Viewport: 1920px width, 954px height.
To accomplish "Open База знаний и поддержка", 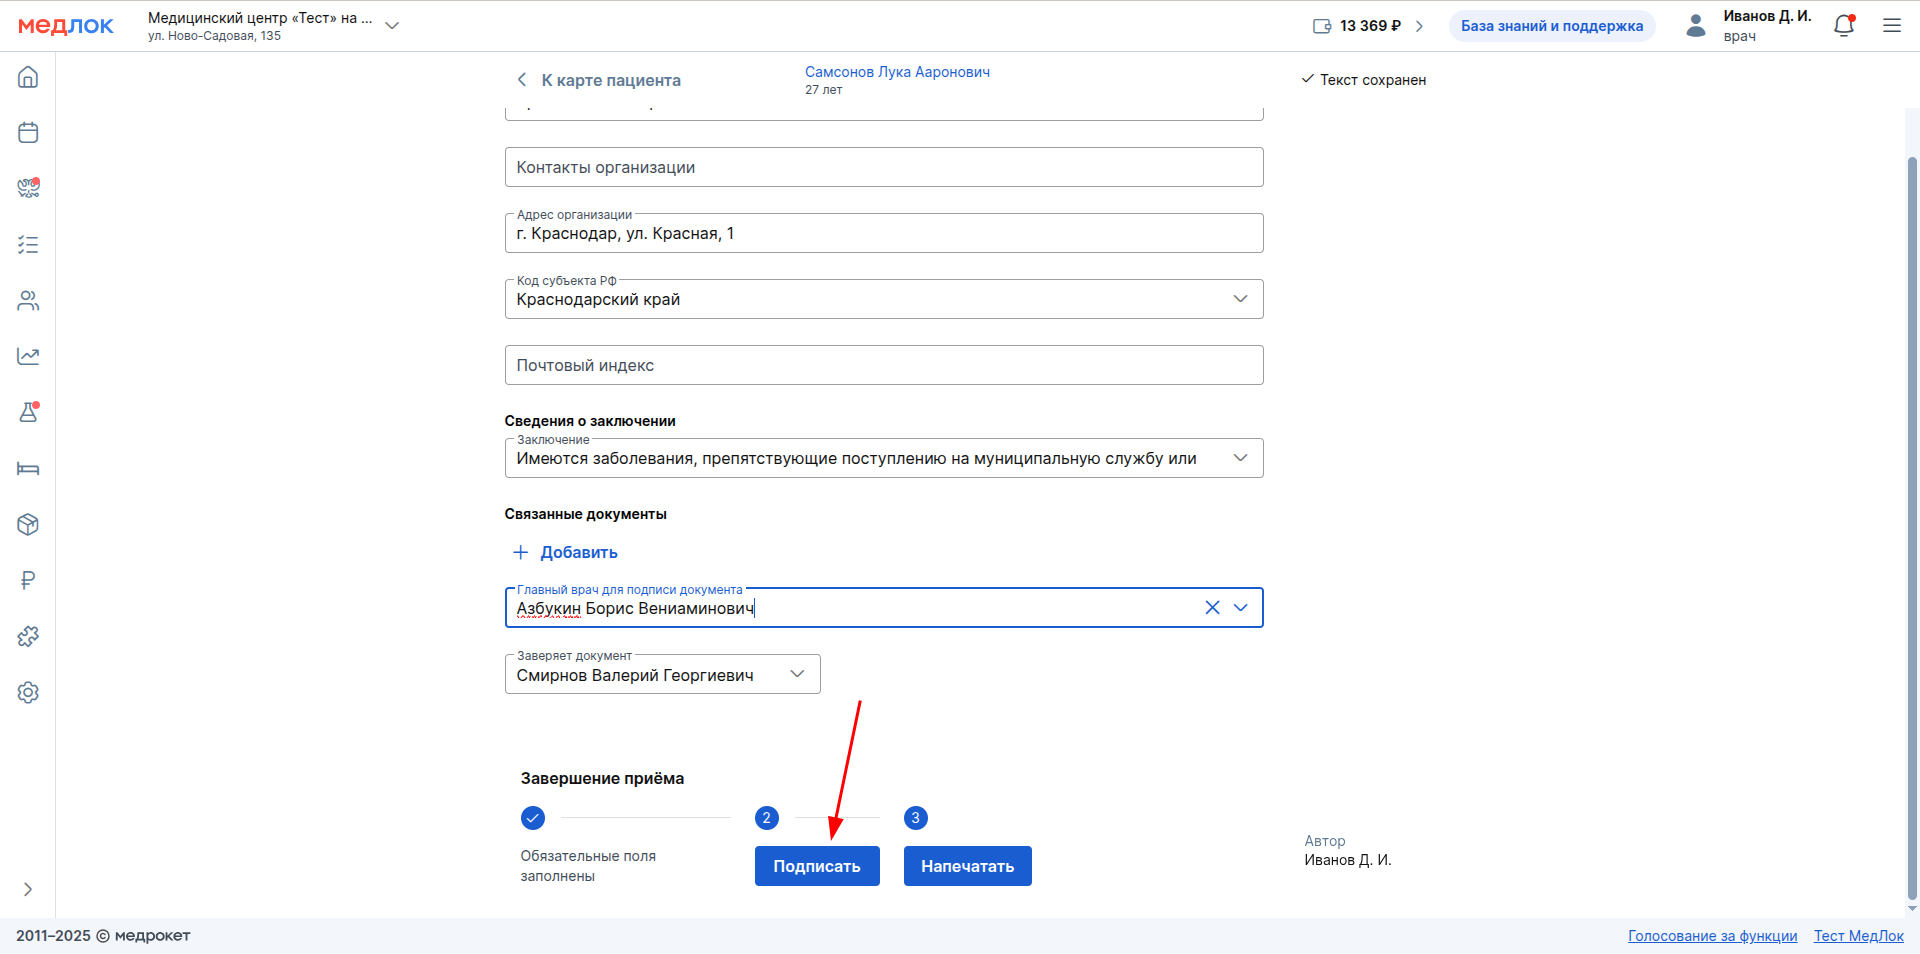I will (1551, 26).
